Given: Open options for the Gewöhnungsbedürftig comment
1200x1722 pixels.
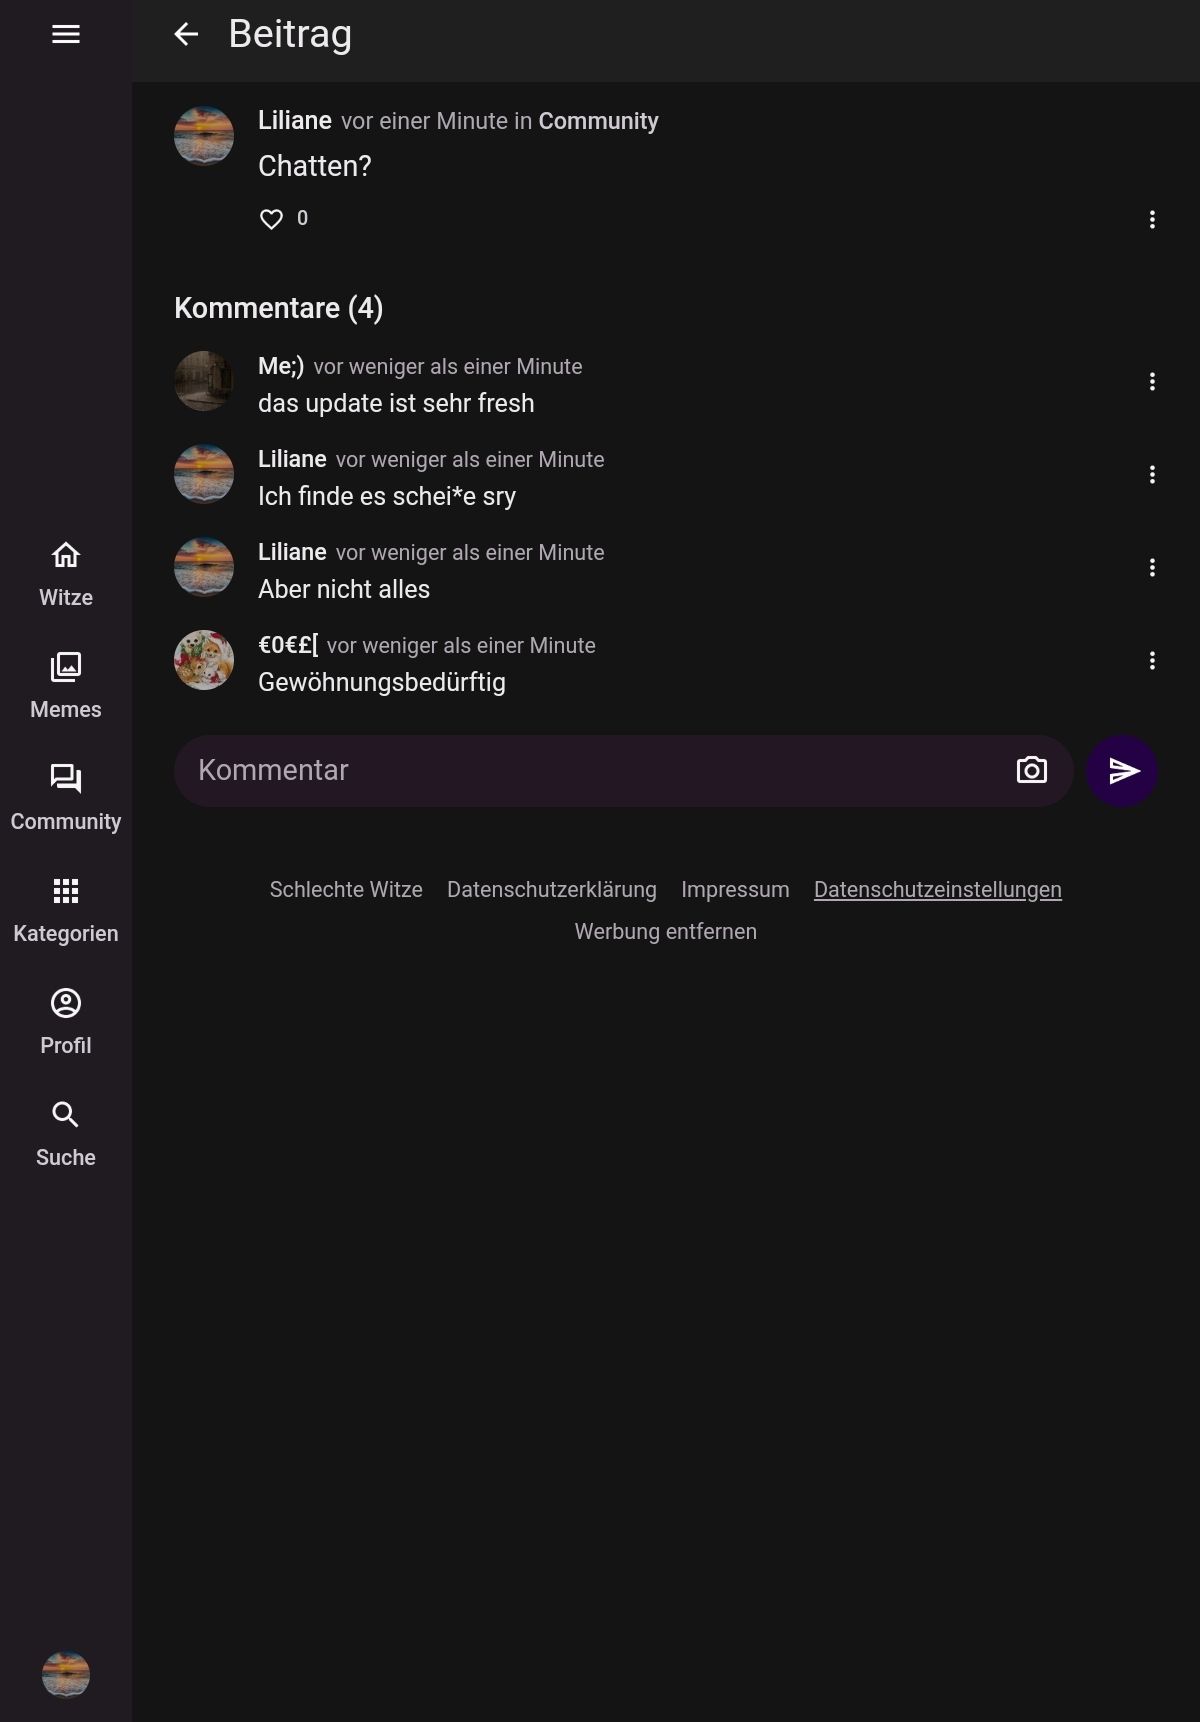Looking at the screenshot, I should (1152, 660).
